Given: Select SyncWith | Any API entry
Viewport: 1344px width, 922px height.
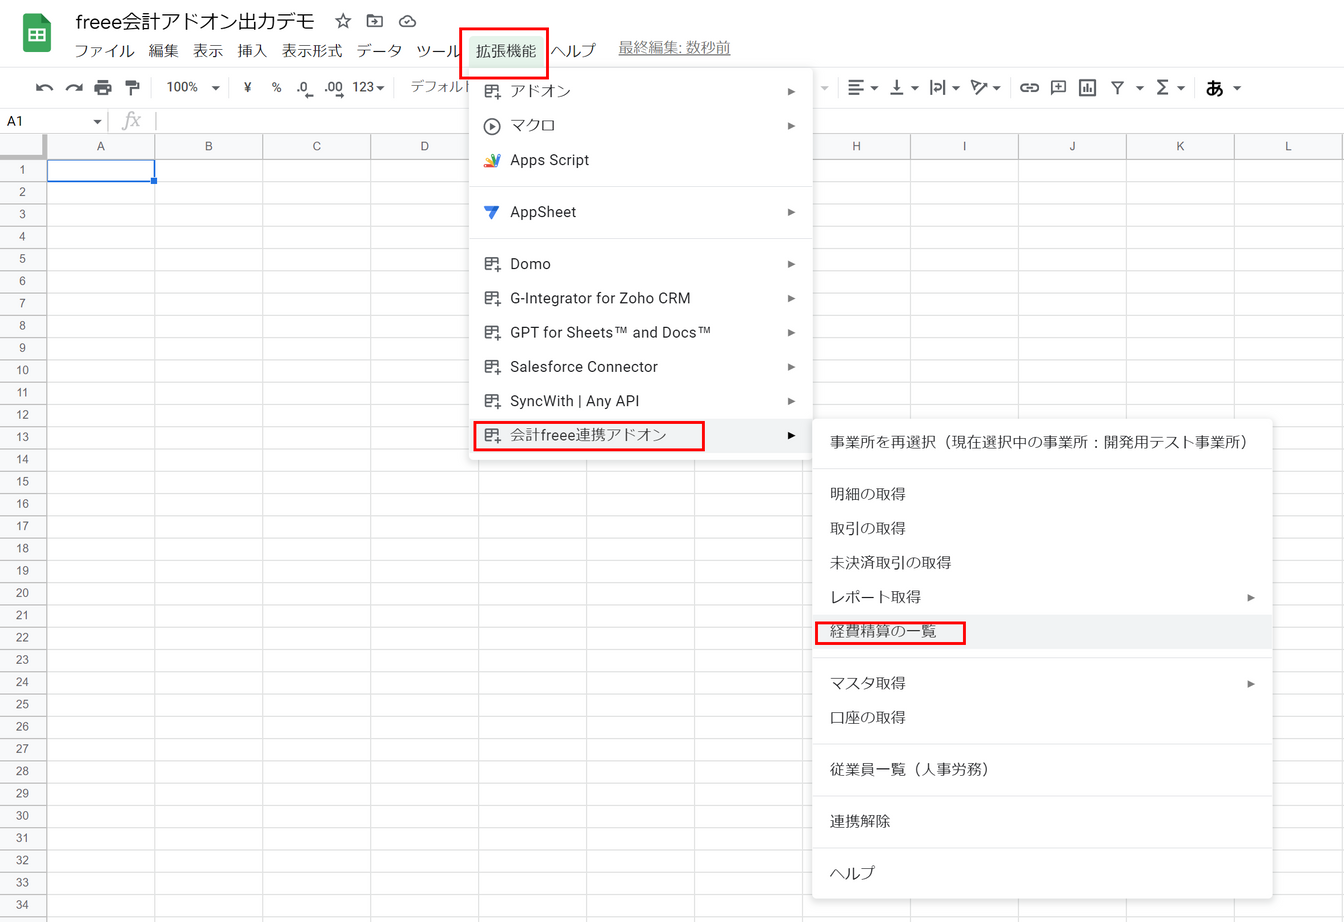Looking at the screenshot, I should pos(640,401).
